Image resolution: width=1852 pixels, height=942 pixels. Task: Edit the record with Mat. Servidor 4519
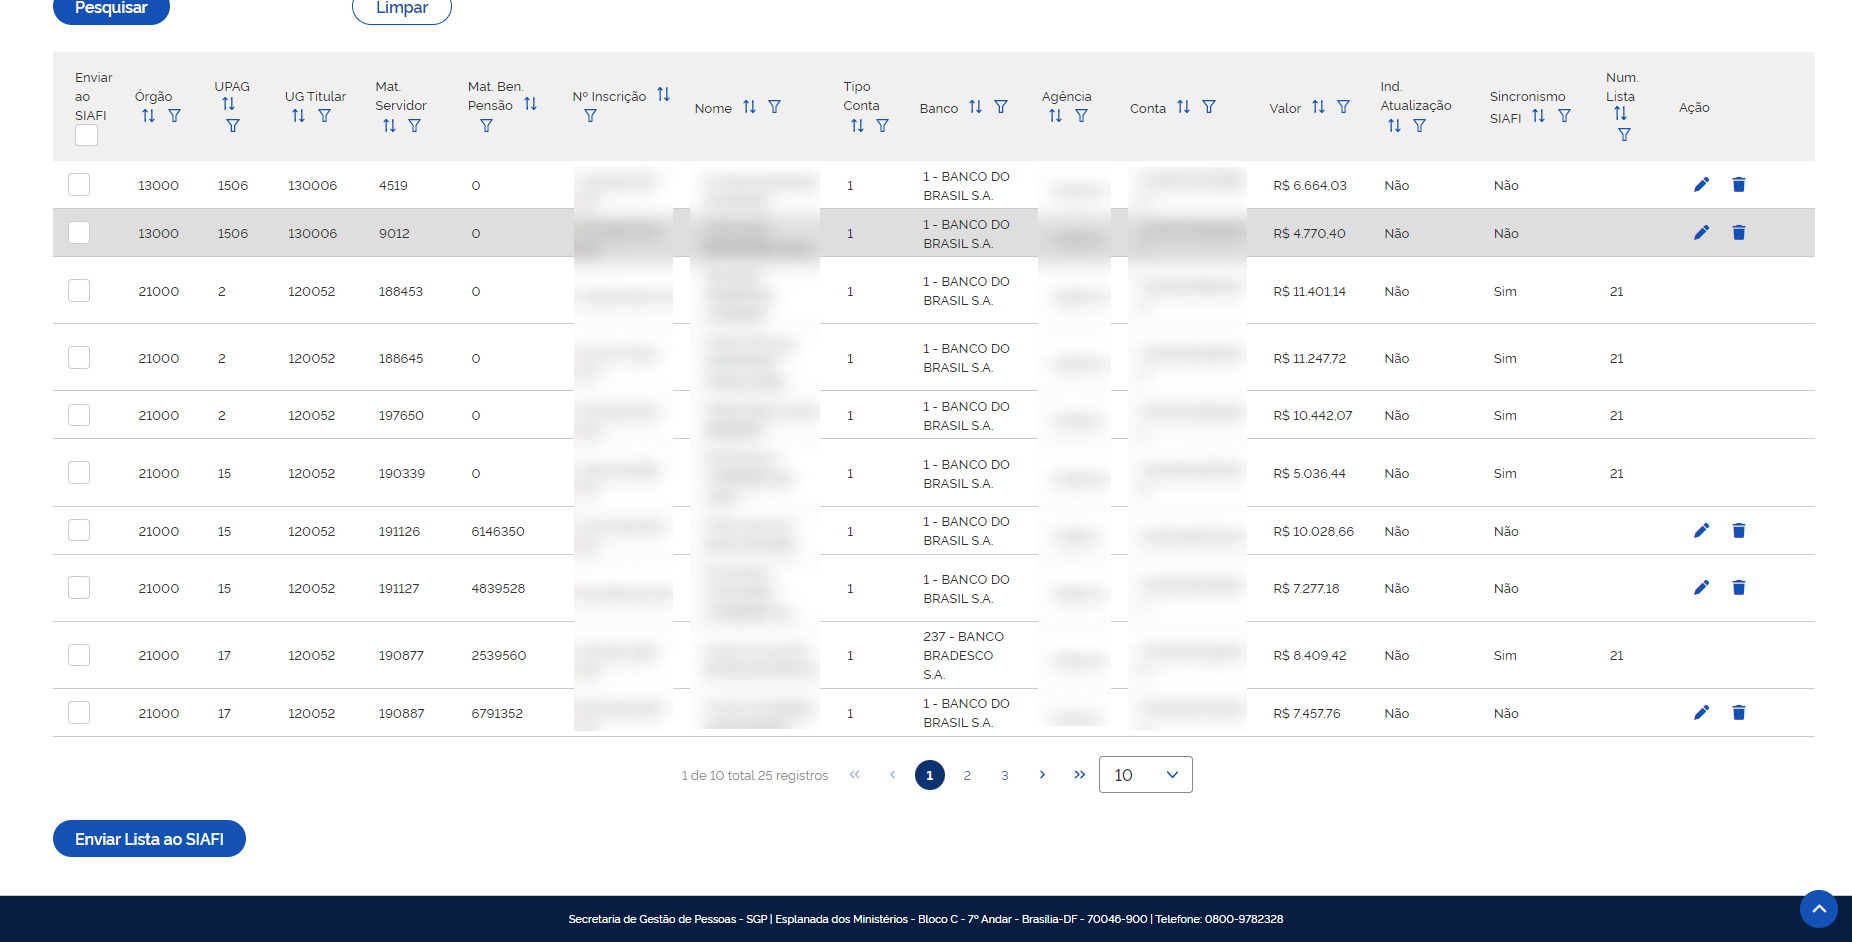[x=1701, y=184]
